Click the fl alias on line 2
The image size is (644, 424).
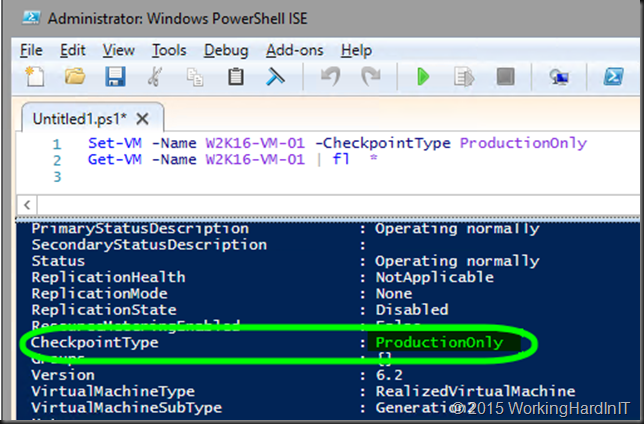341,159
